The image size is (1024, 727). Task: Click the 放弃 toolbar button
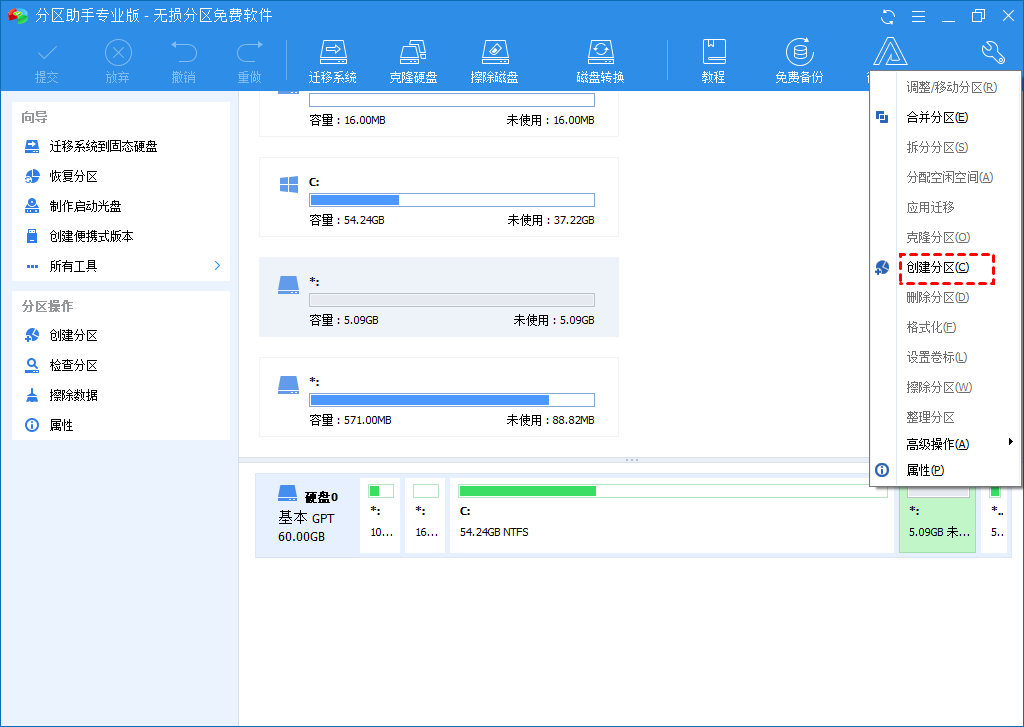[x=118, y=62]
